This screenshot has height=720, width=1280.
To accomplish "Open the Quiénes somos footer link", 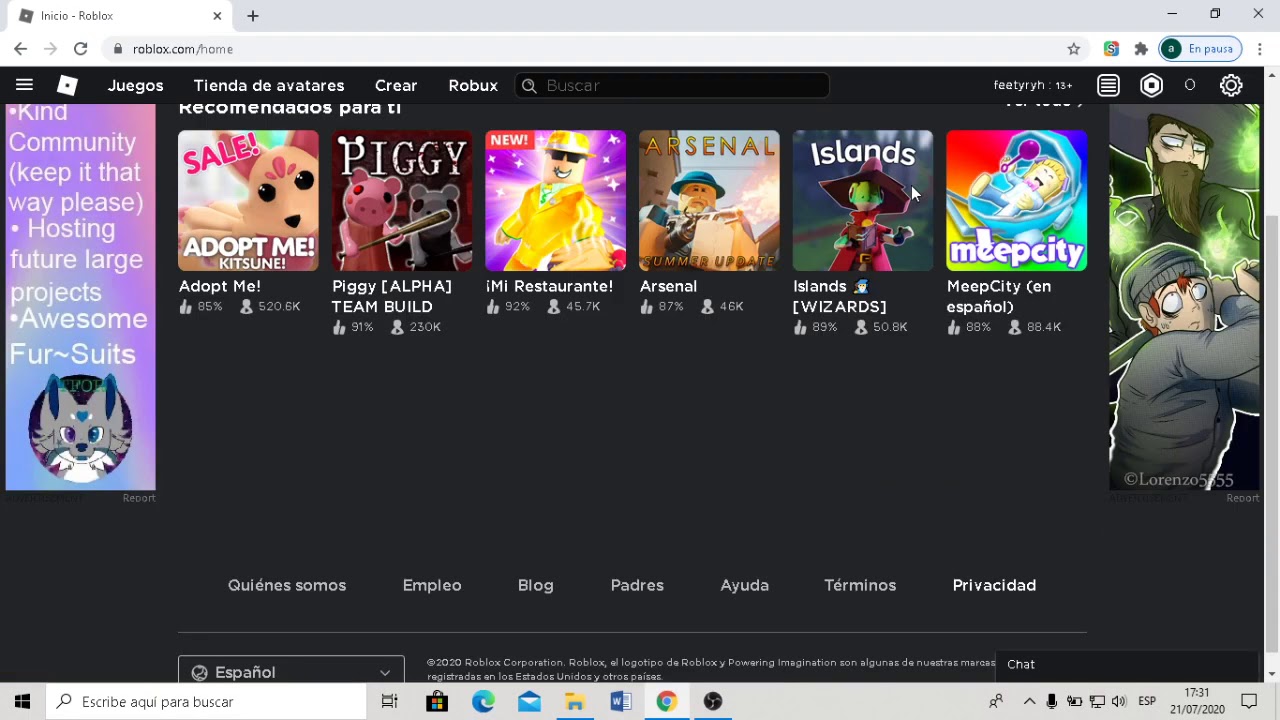I will point(287,585).
